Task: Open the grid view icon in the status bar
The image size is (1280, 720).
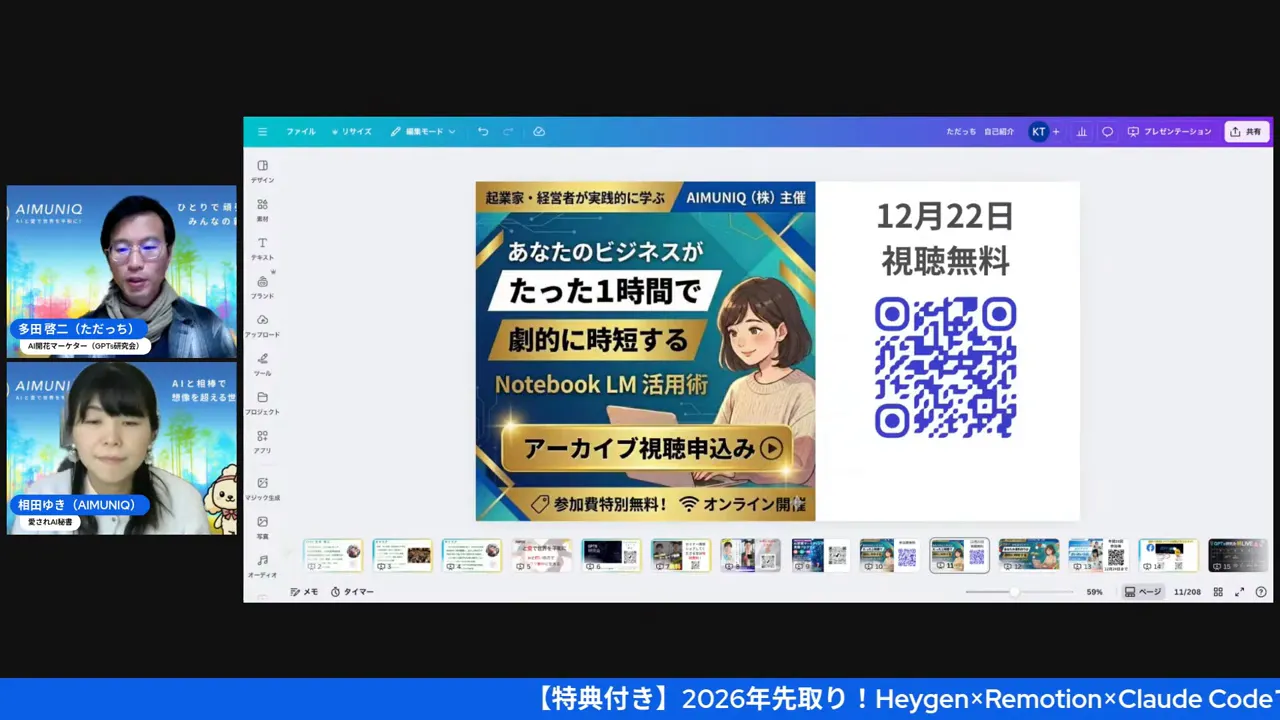Action: point(1218,591)
